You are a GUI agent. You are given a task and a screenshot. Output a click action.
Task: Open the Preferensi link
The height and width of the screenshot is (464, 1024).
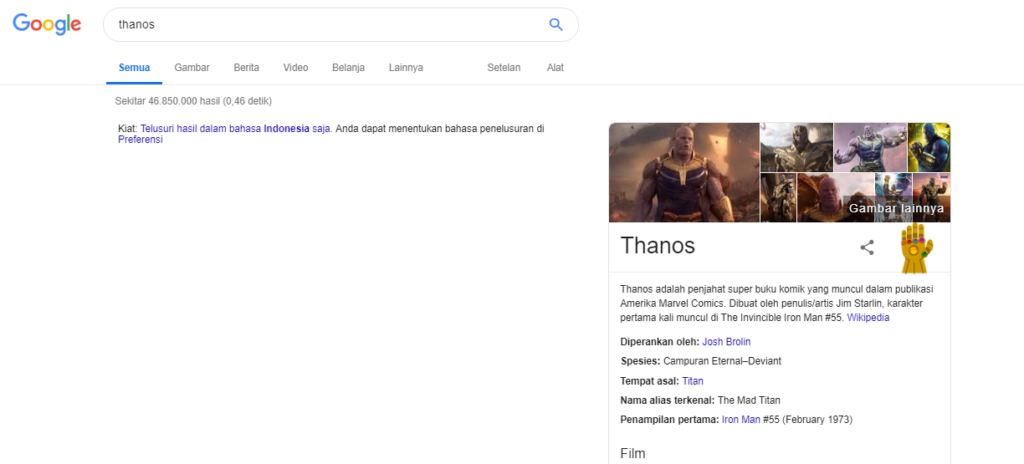140,139
